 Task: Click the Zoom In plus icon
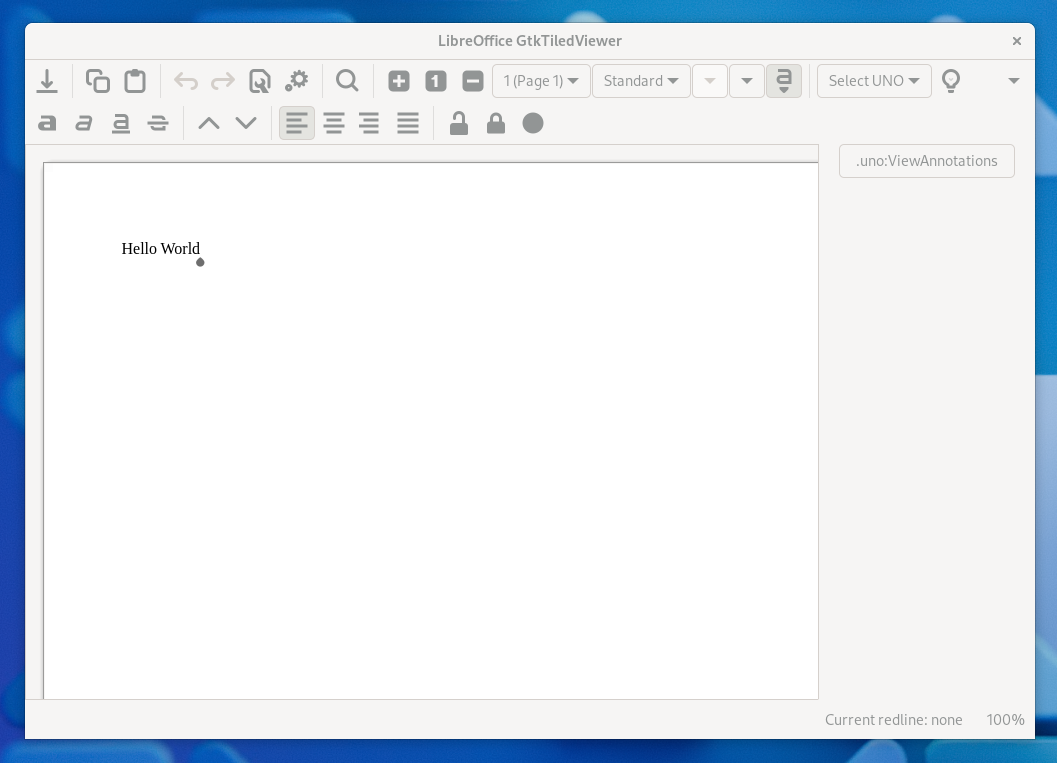(x=399, y=81)
